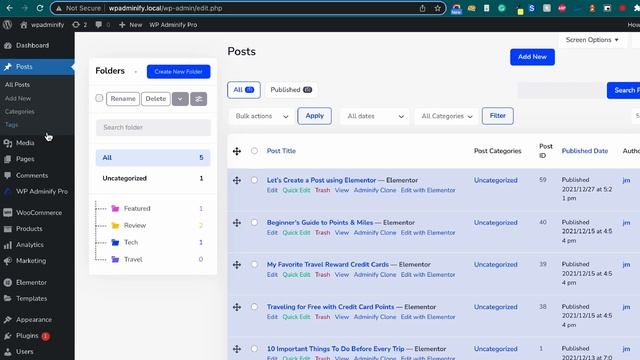The height and width of the screenshot is (360, 640).
Task: Click the folder sort settings icon button
Action: click(199, 99)
